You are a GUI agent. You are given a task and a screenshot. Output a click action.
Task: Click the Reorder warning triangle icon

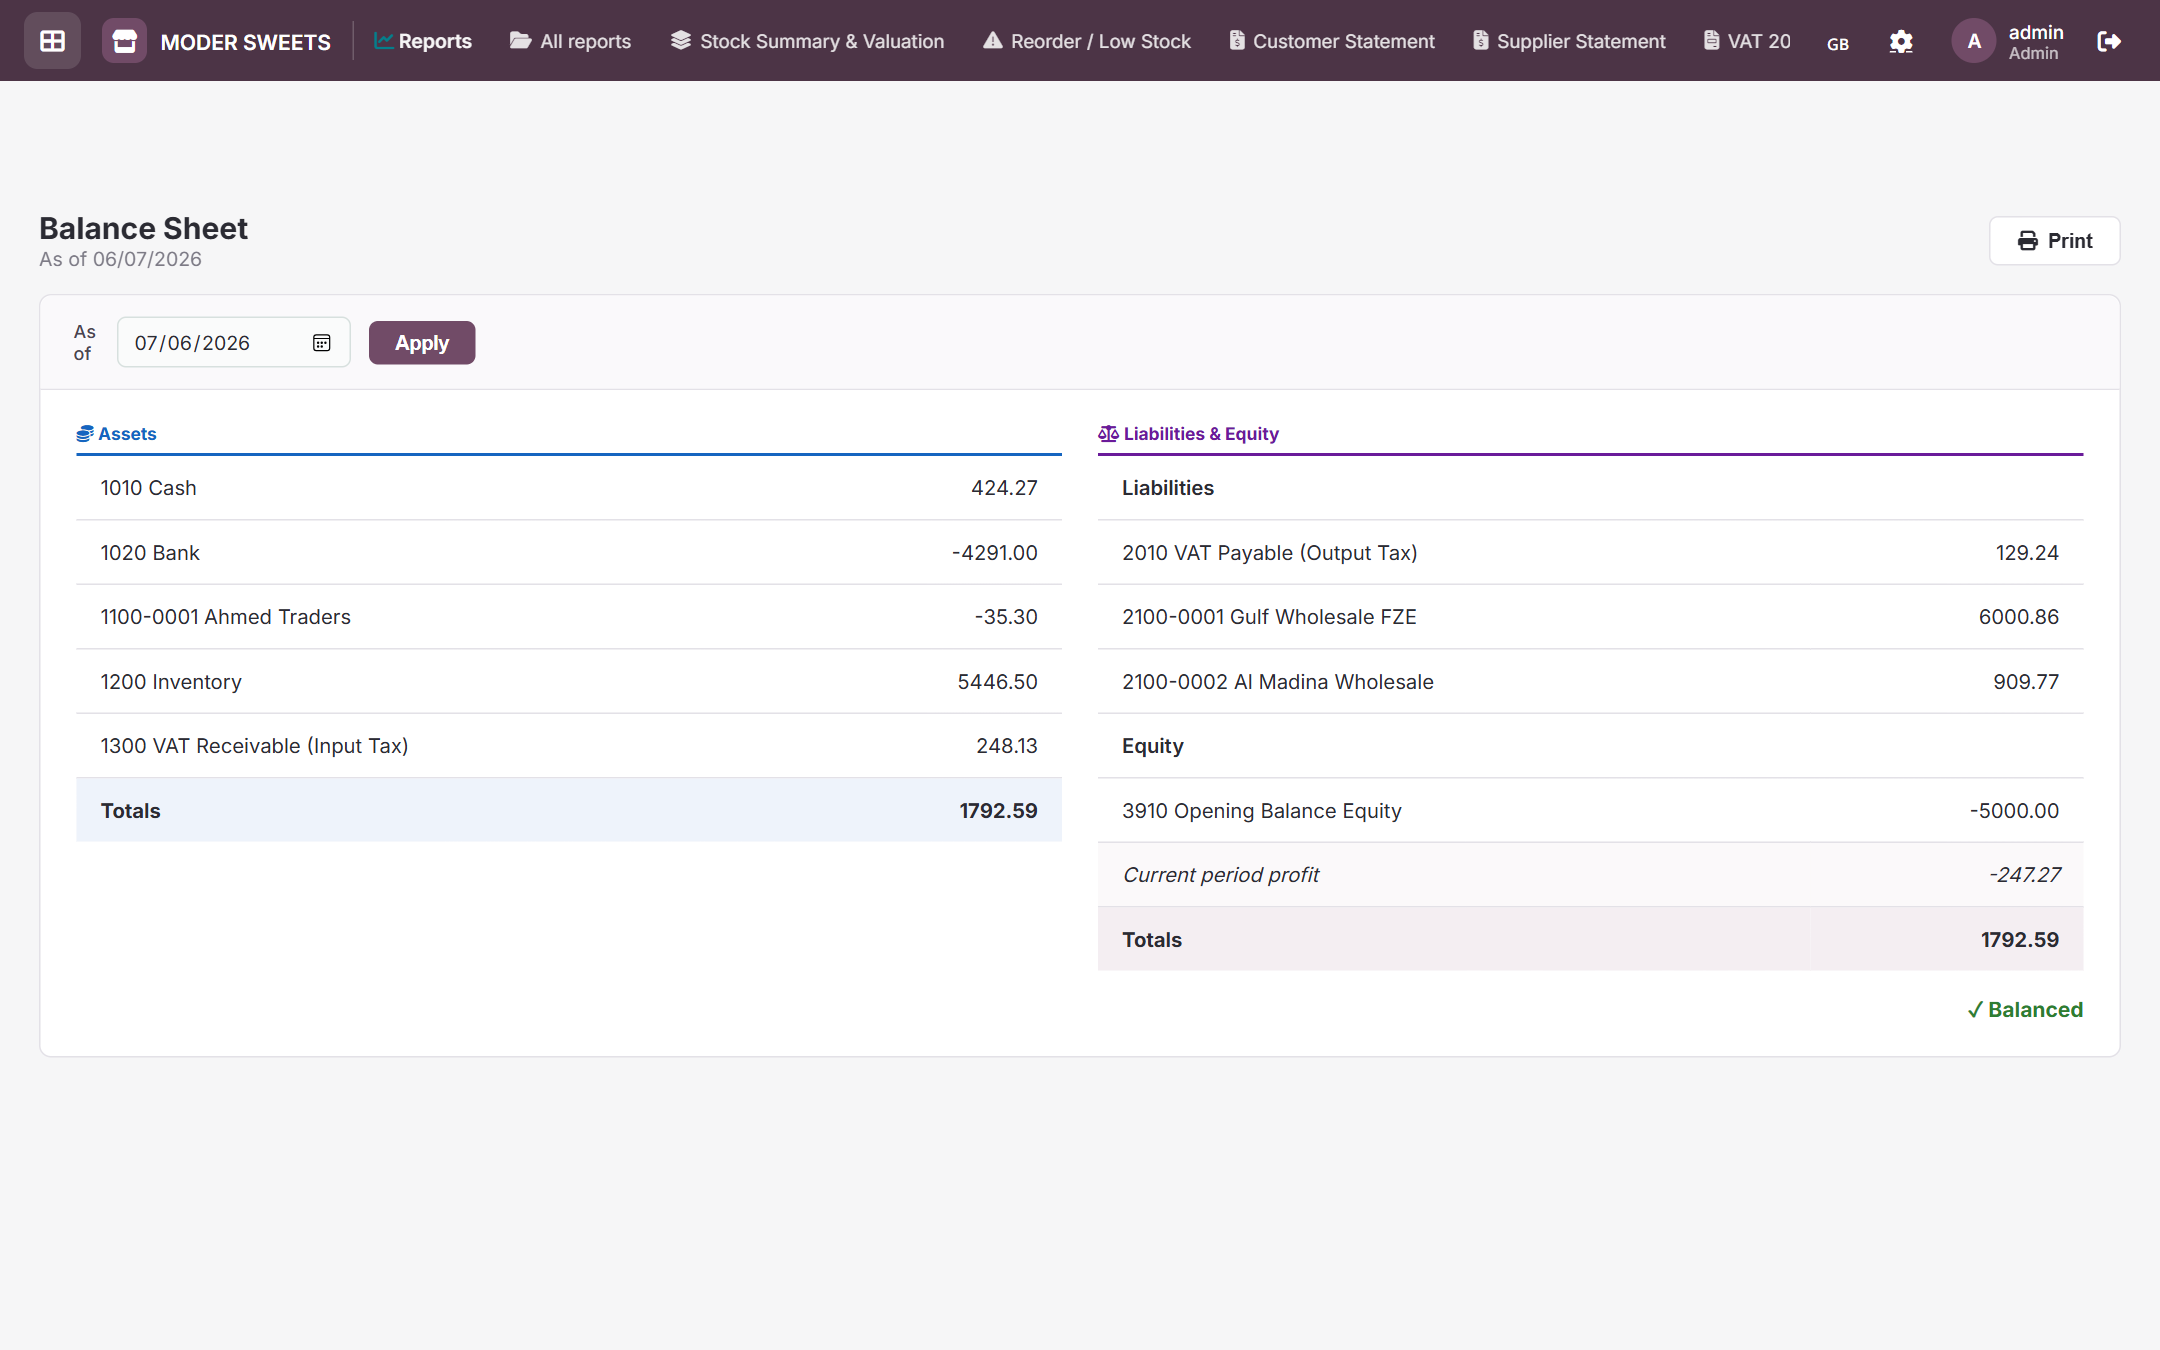click(x=992, y=41)
